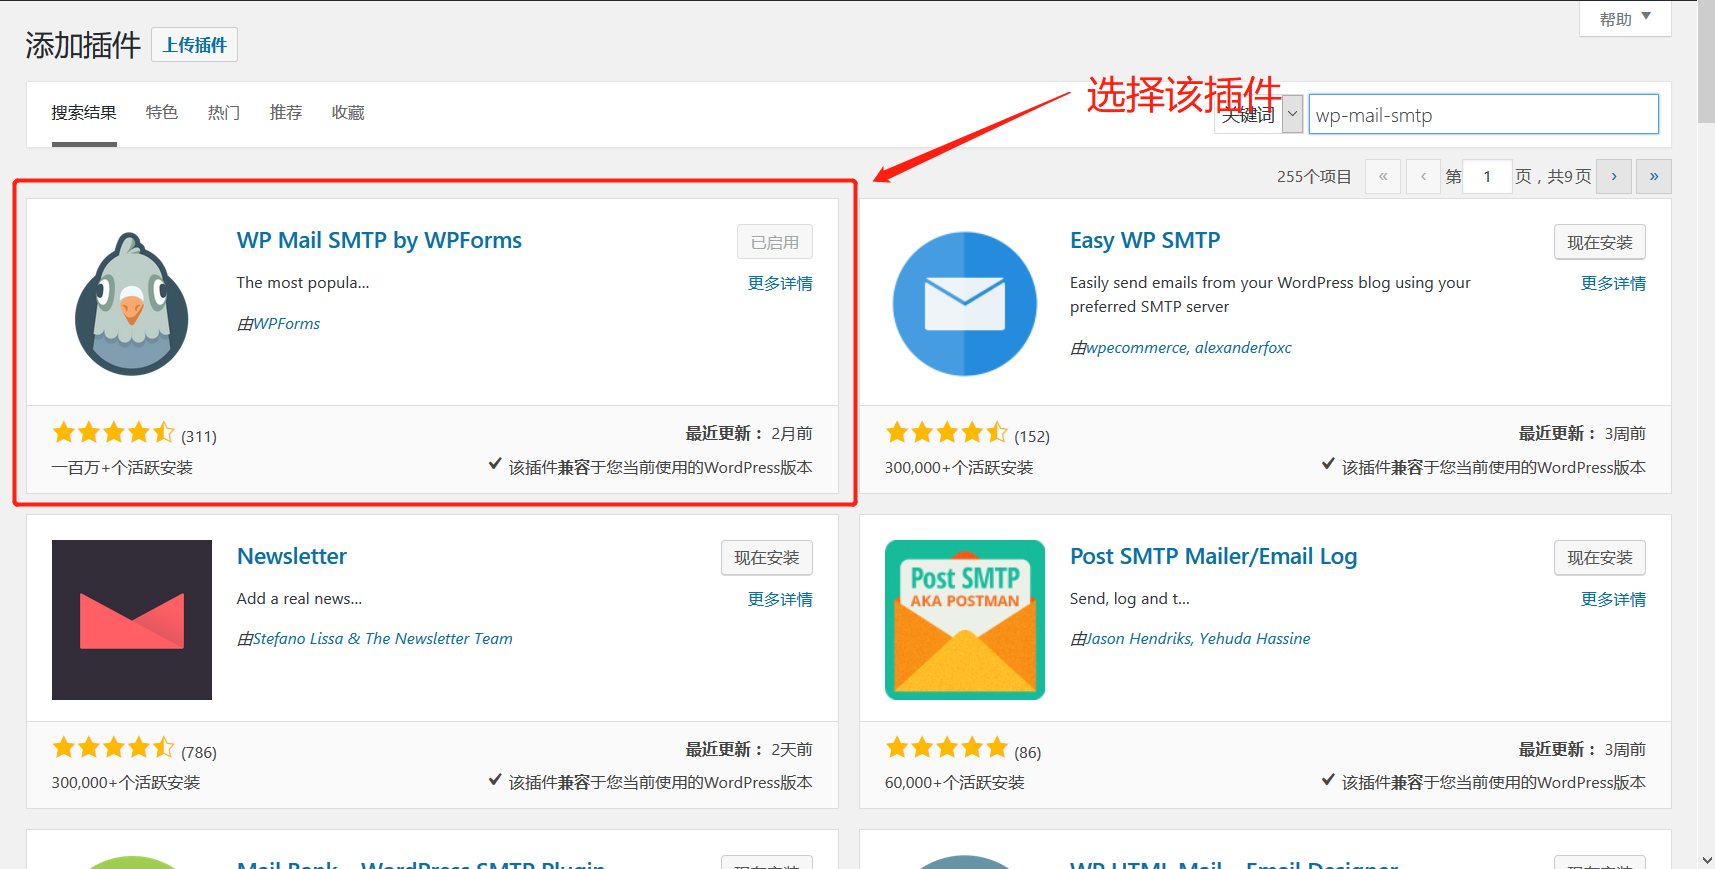The image size is (1715, 869).
Task: Click the Easy WP SMTP envelope icon
Action: pyautogui.click(x=965, y=304)
